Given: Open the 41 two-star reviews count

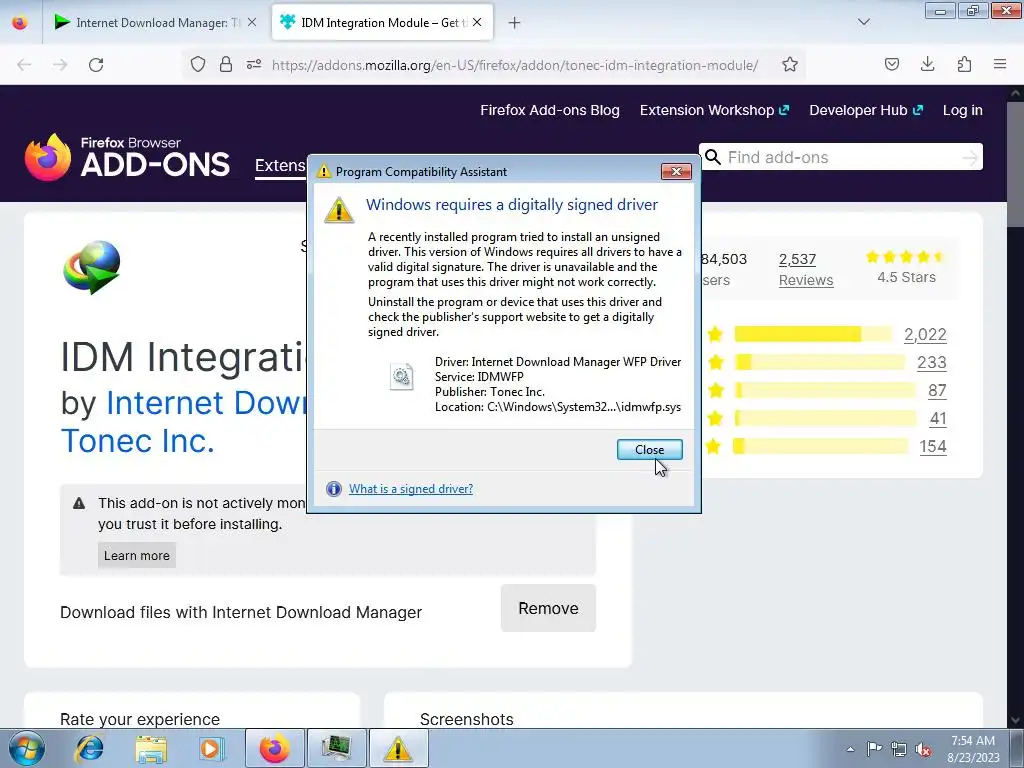Looking at the screenshot, I should [938, 419].
